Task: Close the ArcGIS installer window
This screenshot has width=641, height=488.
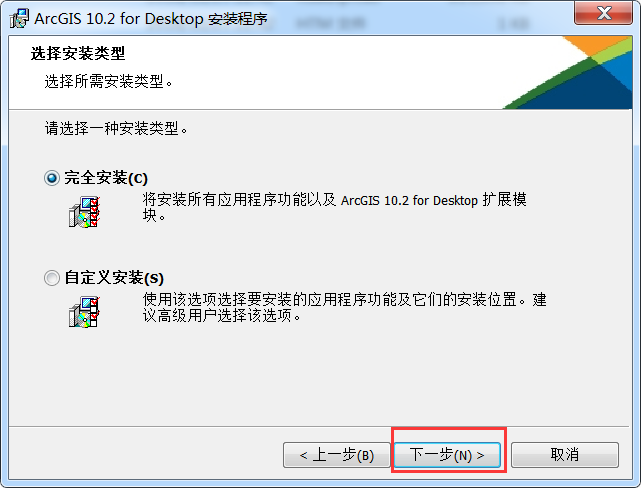Action: tap(603, 13)
